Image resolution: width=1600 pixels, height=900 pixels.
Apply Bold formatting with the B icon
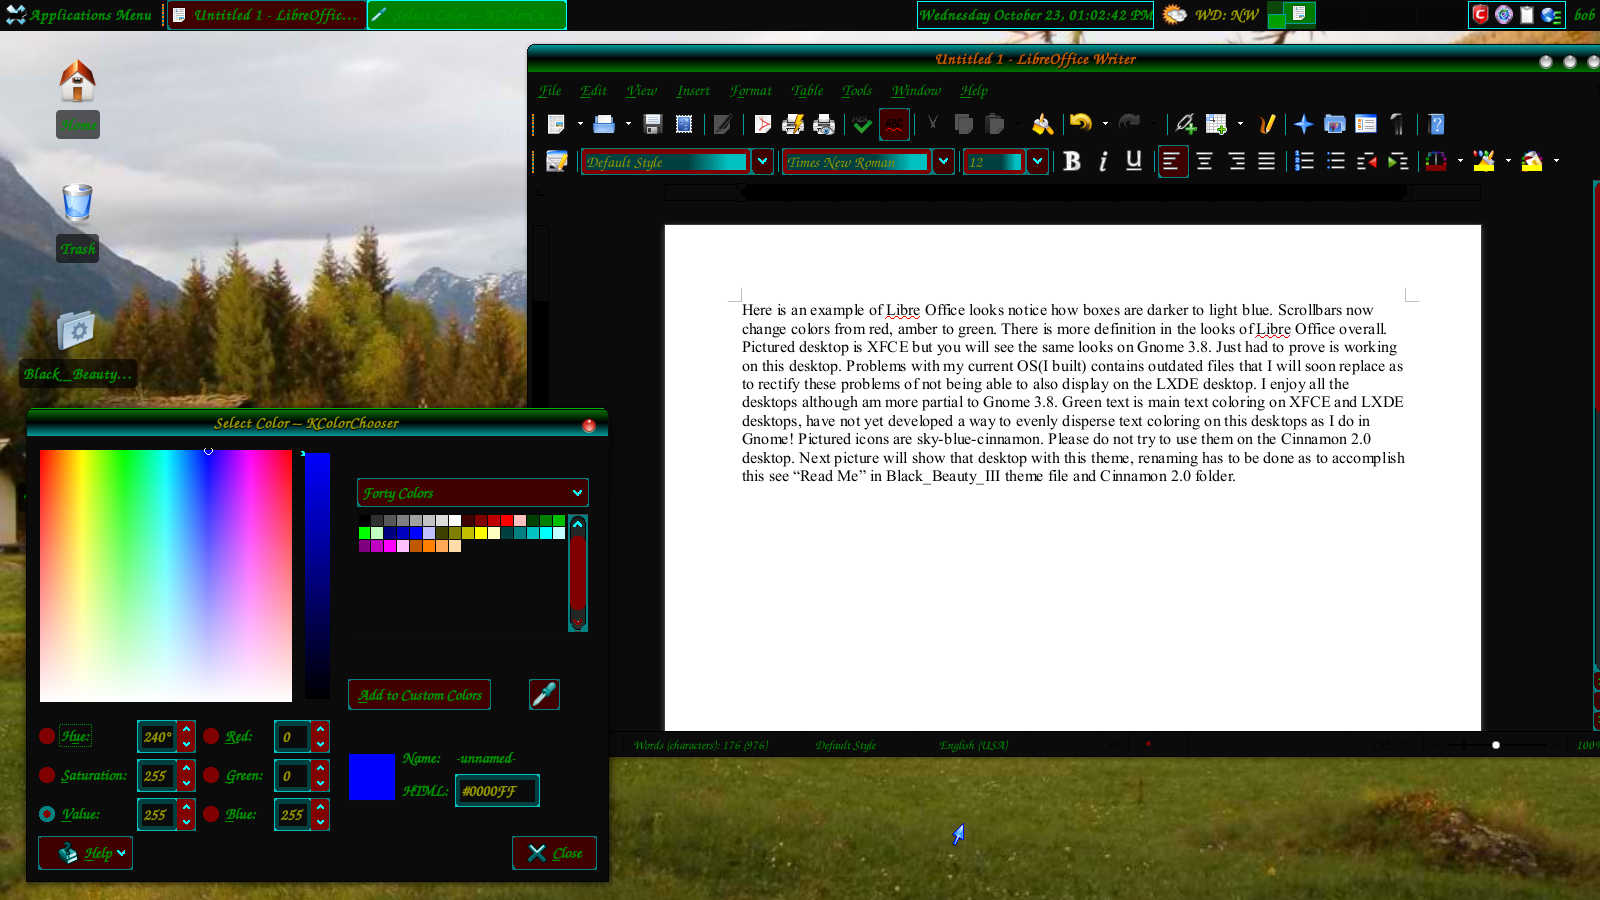point(1072,161)
